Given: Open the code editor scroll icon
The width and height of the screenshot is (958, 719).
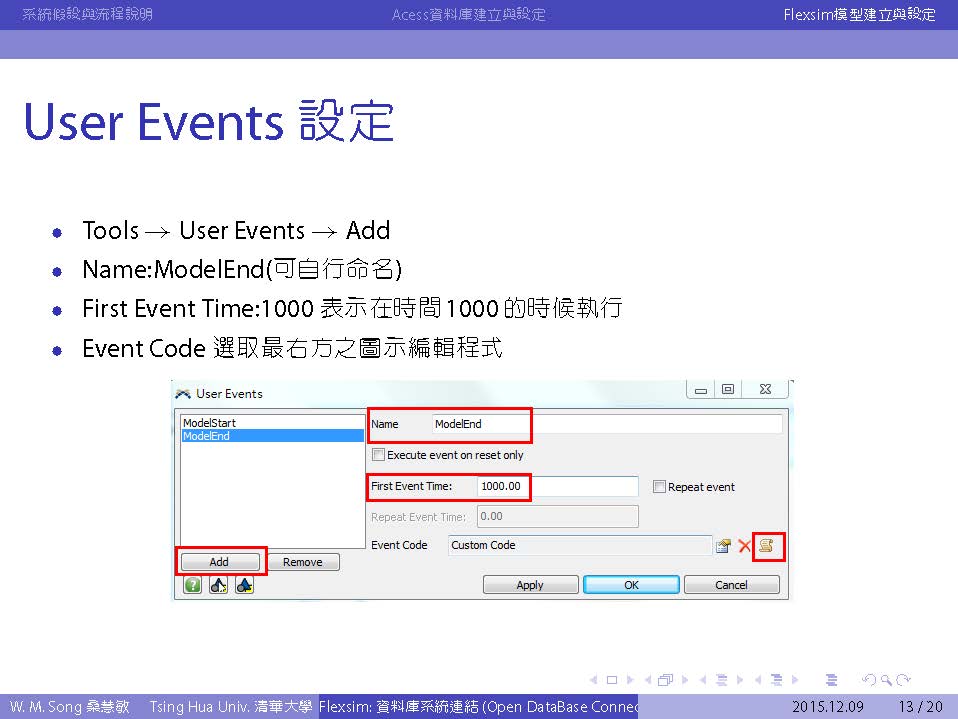Looking at the screenshot, I should (x=767, y=546).
